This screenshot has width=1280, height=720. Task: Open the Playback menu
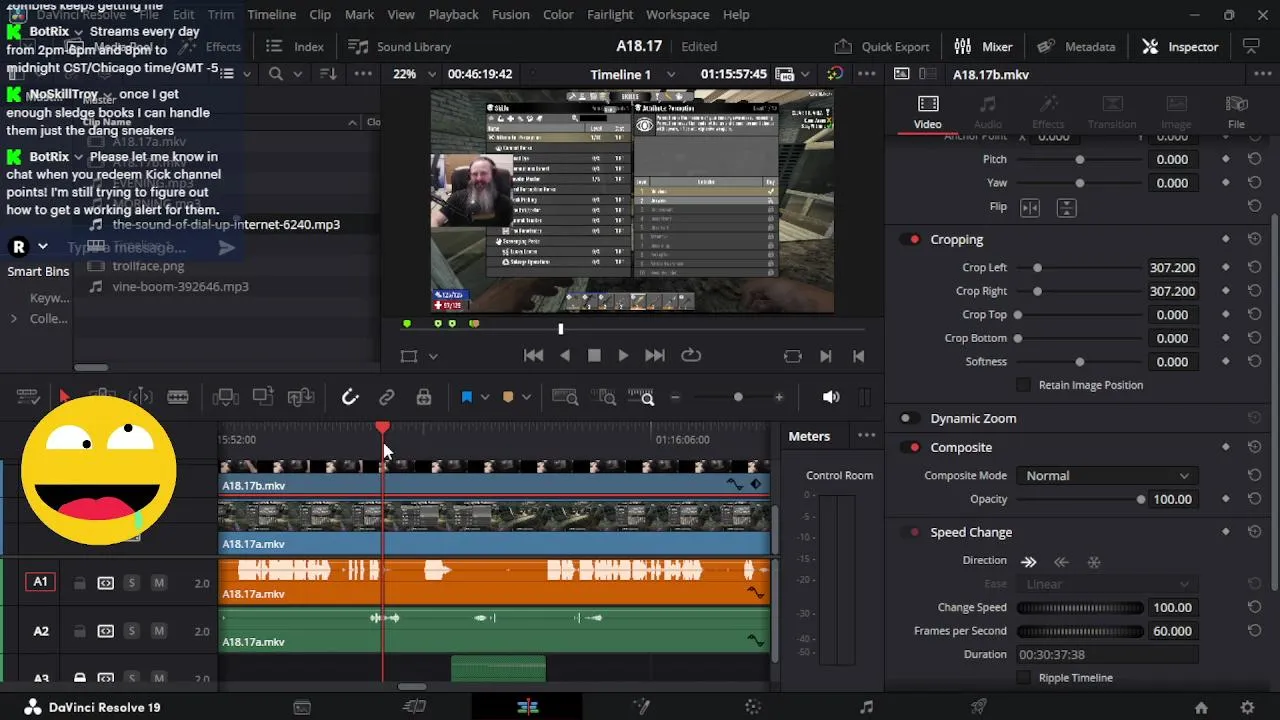453,15
